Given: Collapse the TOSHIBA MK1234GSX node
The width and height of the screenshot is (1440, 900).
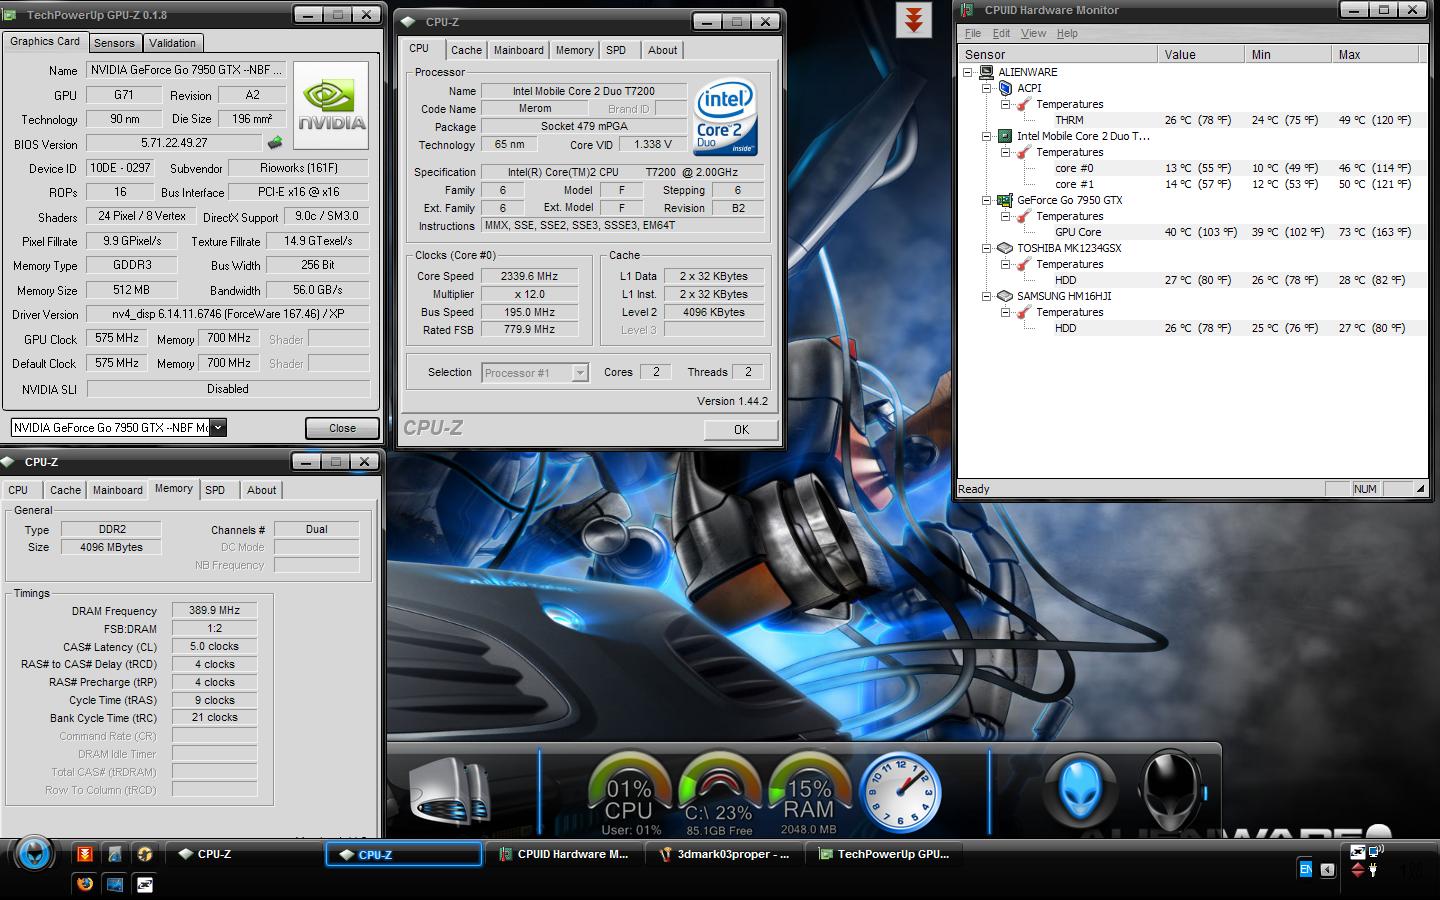Looking at the screenshot, I should point(986,248).
